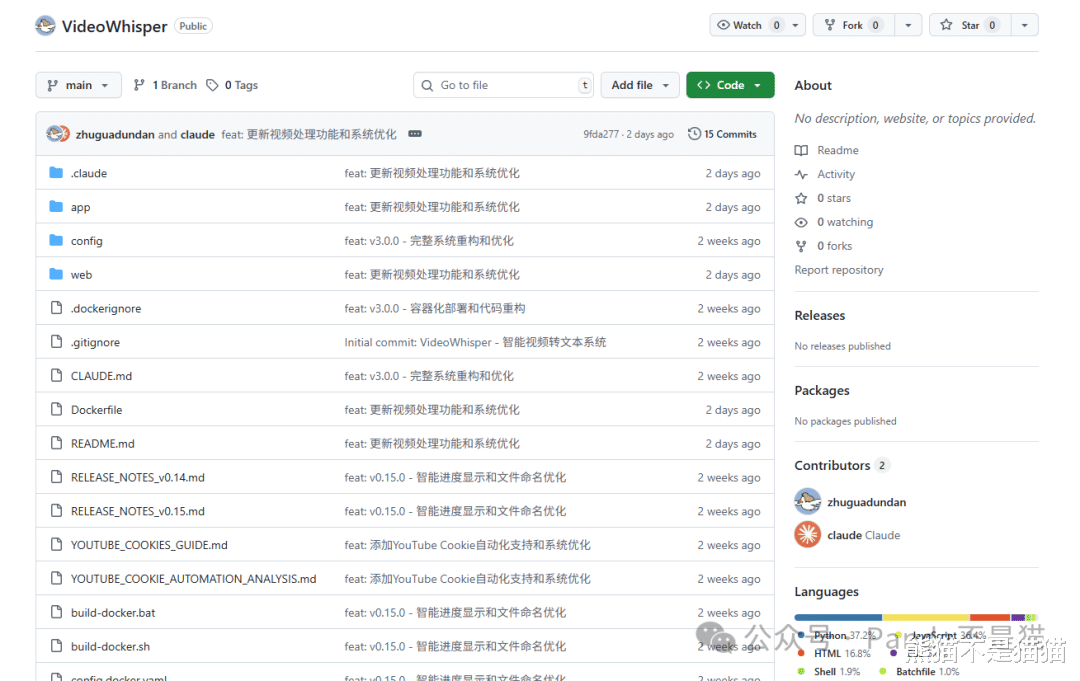
Task: Click the config folder icon
Action: point(56,240)
